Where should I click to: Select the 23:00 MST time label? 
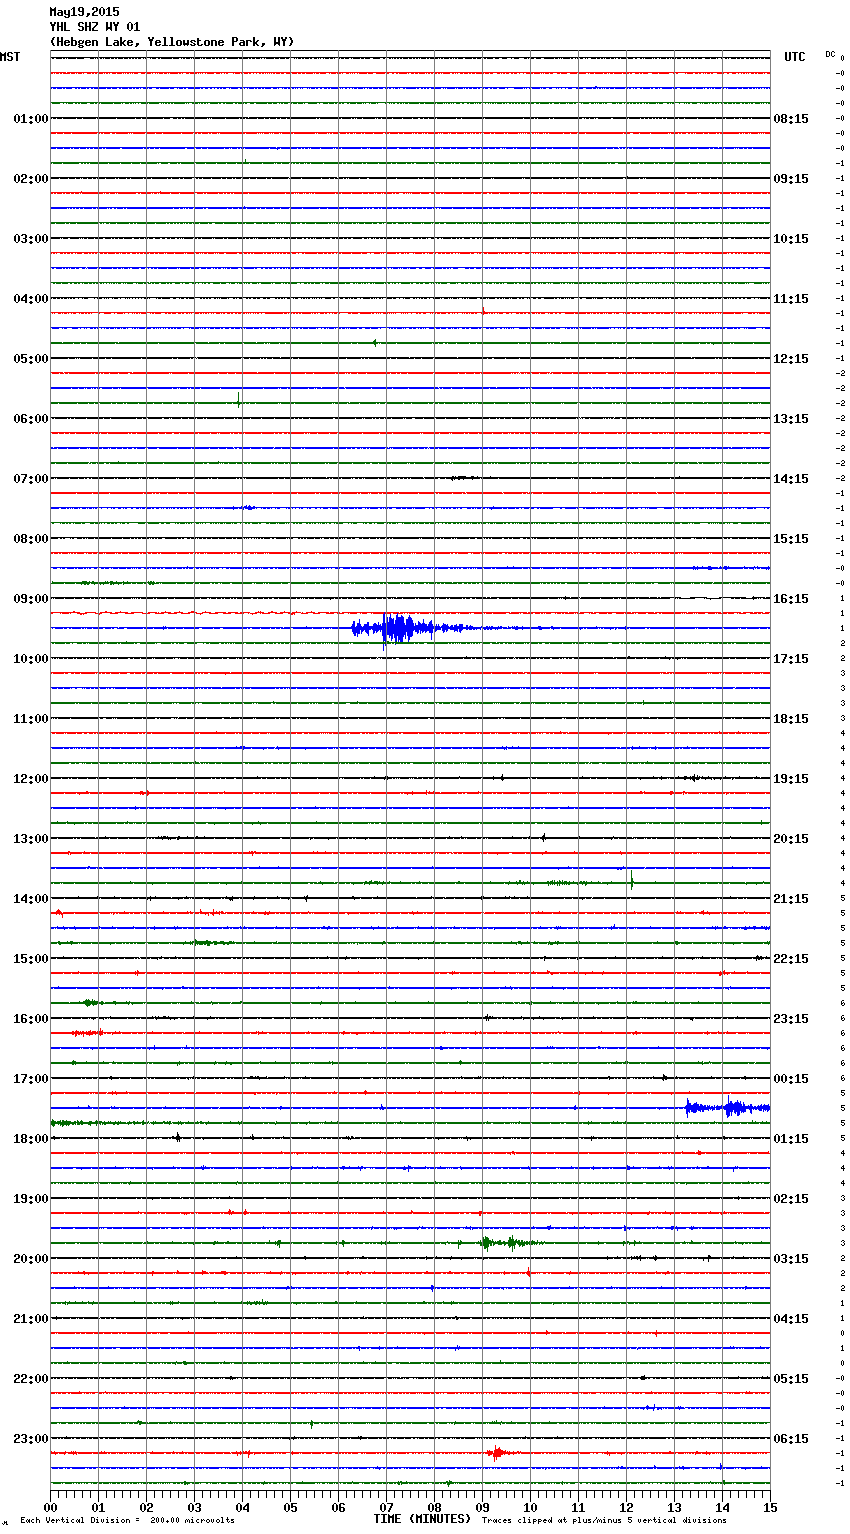coord(31,1439)
